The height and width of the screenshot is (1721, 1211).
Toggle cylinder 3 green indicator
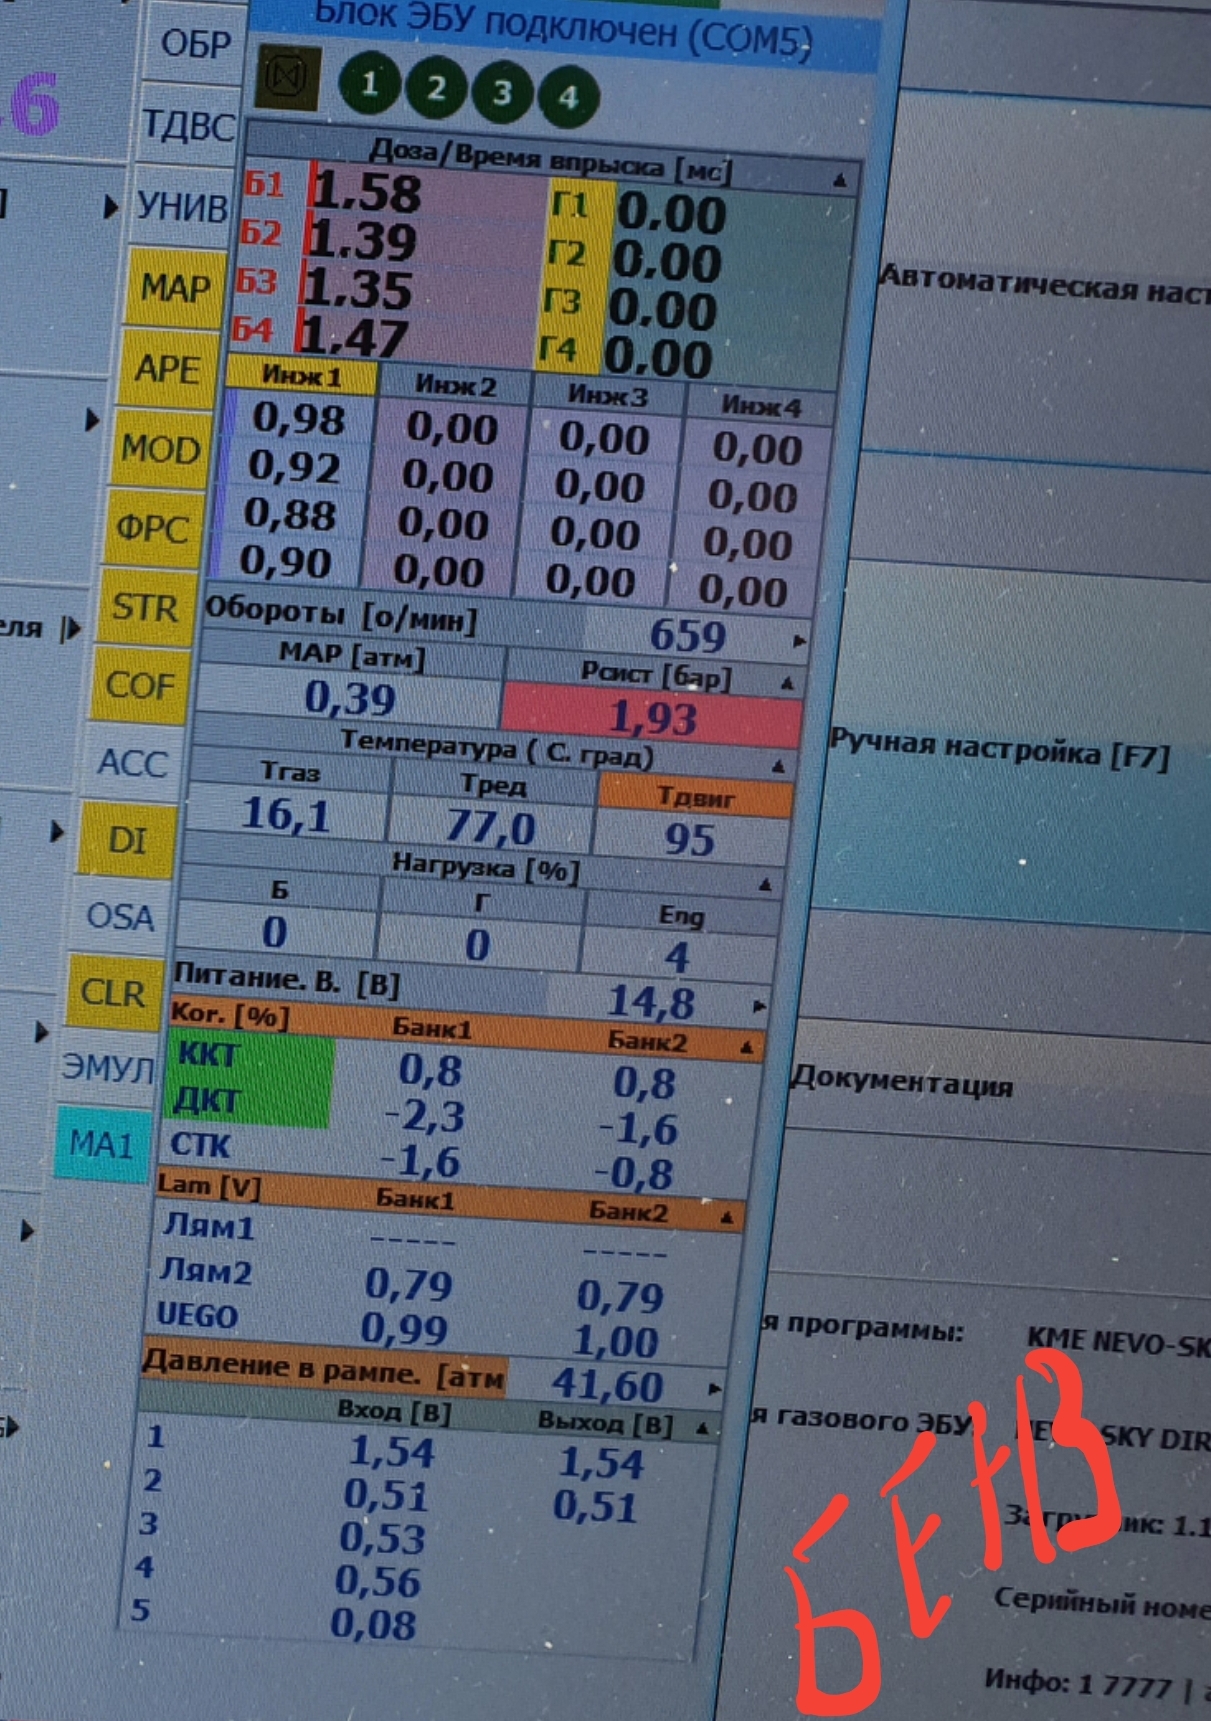(x=502, y=93)
